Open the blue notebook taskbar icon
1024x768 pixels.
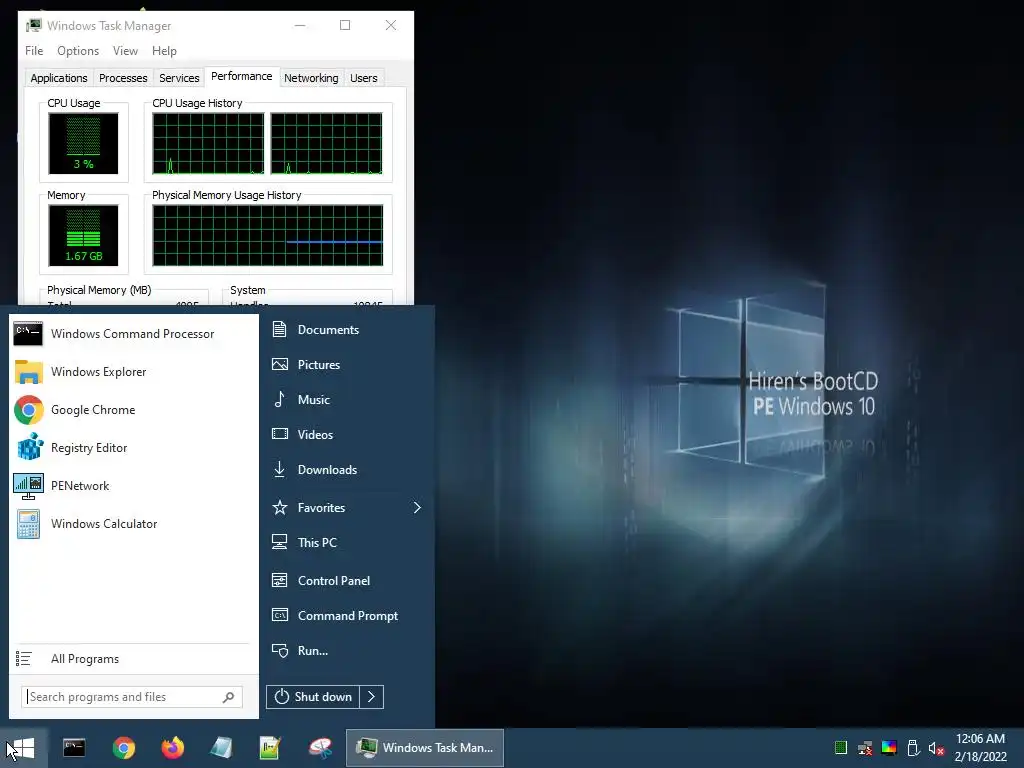click(x=221, y=748)
